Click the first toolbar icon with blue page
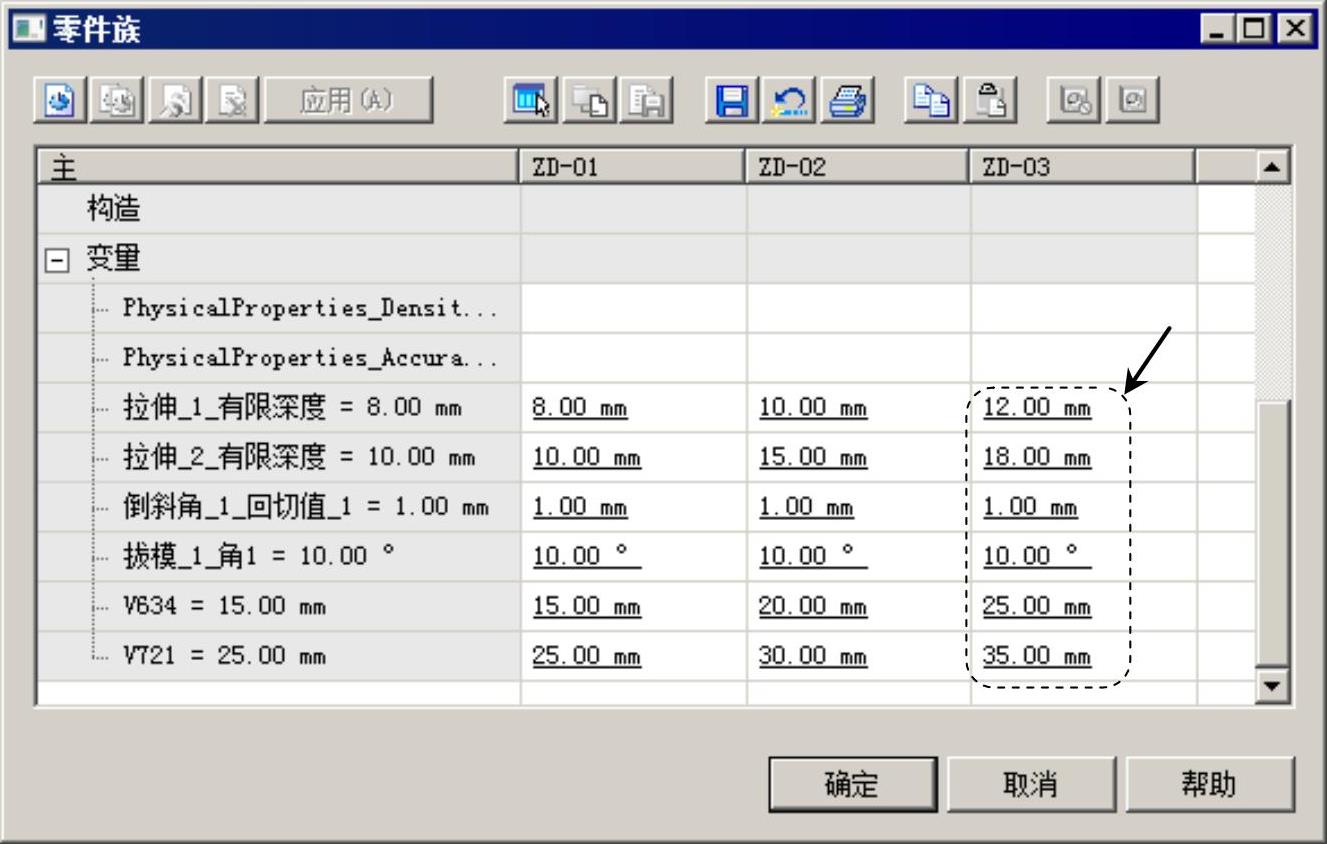The height and width of the screenshot is (844, 1327). point(61,101)
